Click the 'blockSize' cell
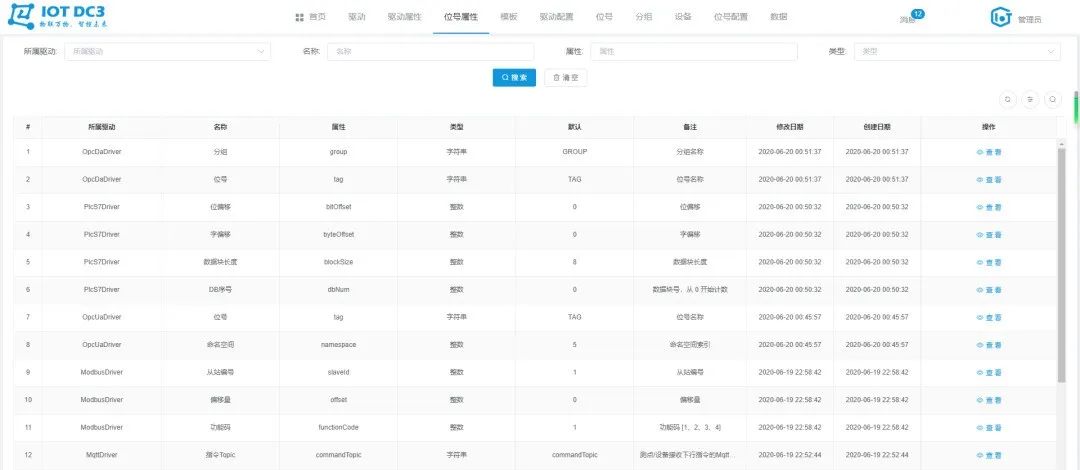 (338, 262)
